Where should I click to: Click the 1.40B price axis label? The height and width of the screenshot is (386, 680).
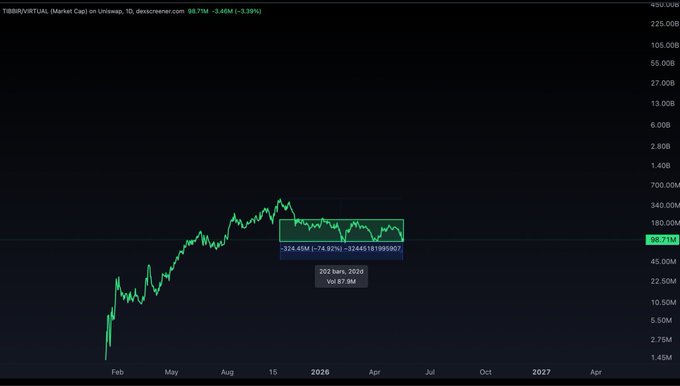click(660, 166)
